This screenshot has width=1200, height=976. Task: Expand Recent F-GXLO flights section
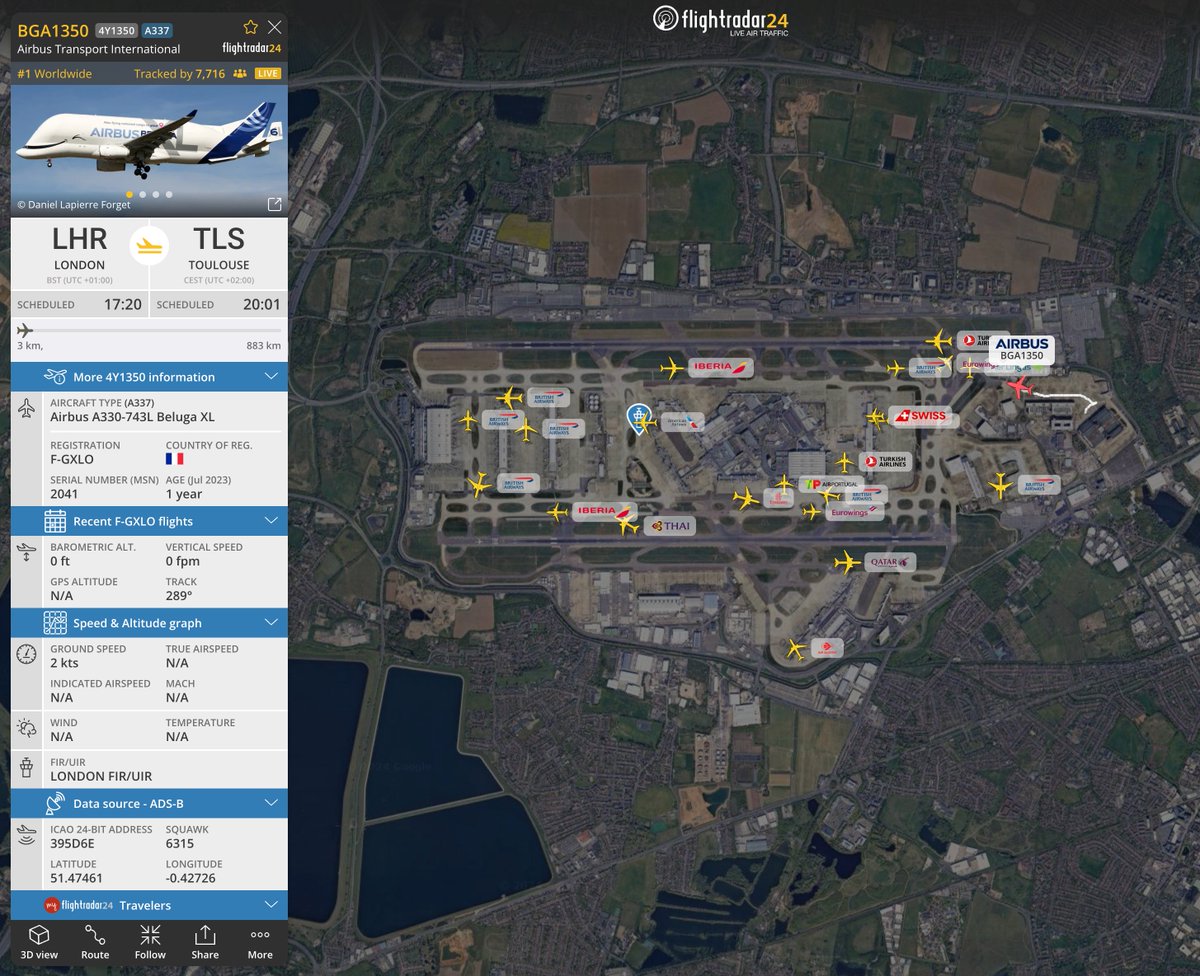(x=149, y=521)
